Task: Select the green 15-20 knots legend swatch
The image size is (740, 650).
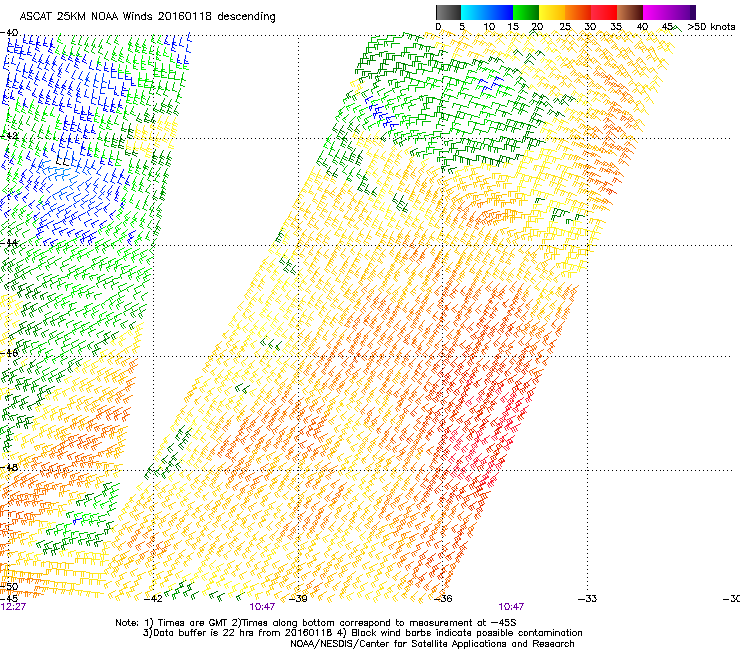Action: (x=526, y=12)
